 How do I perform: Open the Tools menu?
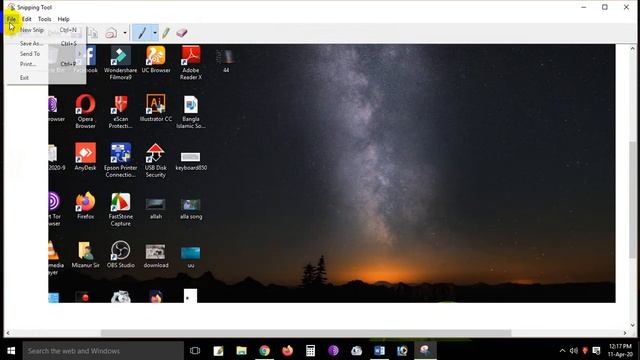pyautogui.click(x=44, y=19)
